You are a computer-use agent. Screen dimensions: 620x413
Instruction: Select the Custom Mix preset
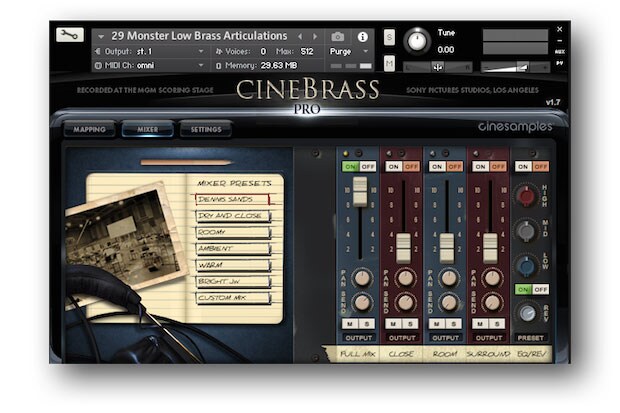pyautogui.click(x=233, y=298)
